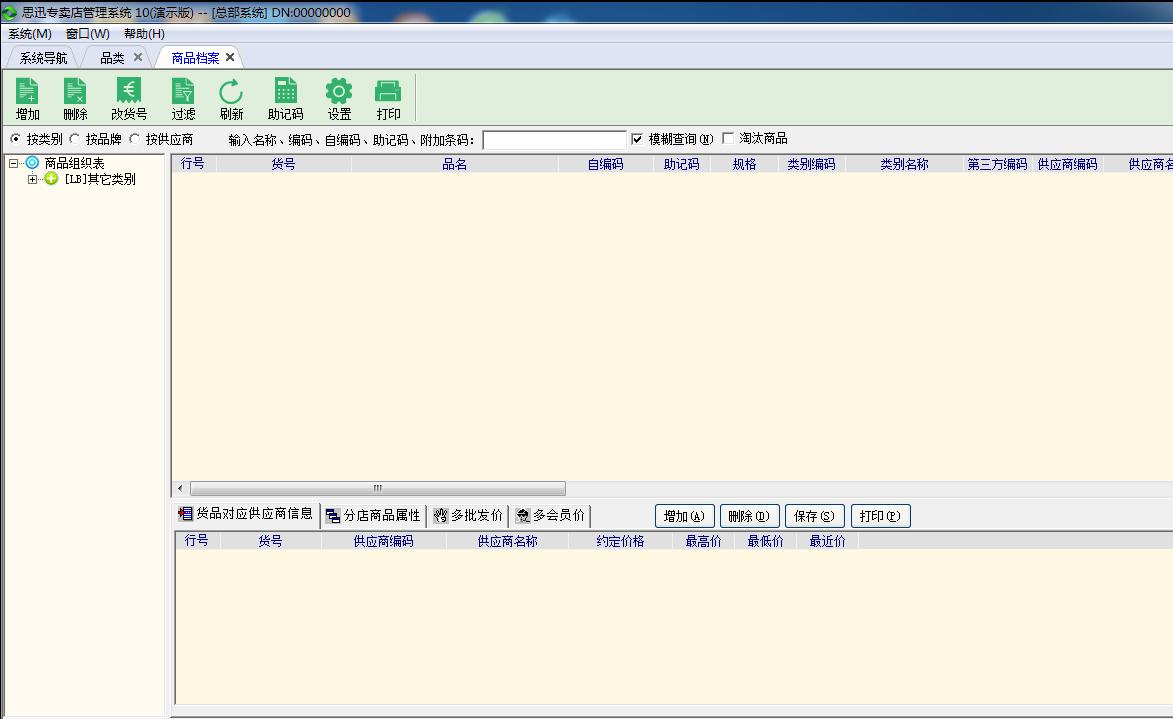Screen dimensions: 1173x719
Task: Collapse the 商品组织表 root node
Action: coord(14,163)
